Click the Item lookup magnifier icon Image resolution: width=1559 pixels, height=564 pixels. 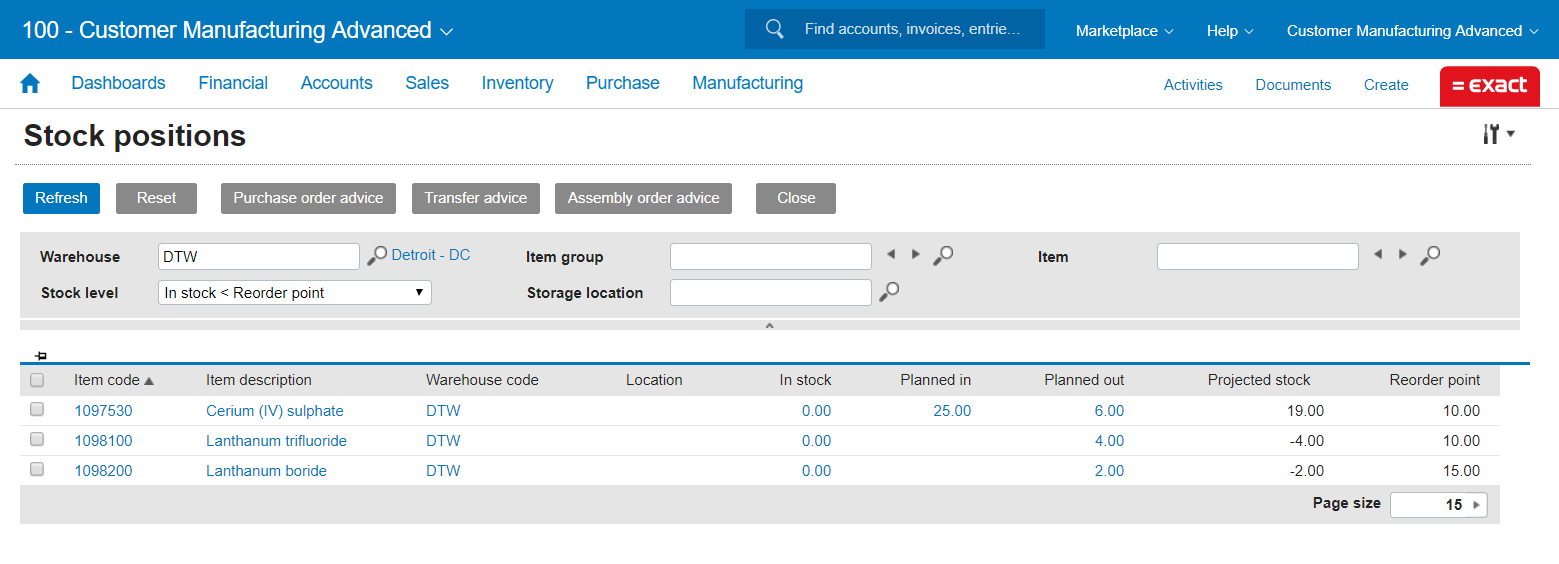click(x=1430, y=256)
